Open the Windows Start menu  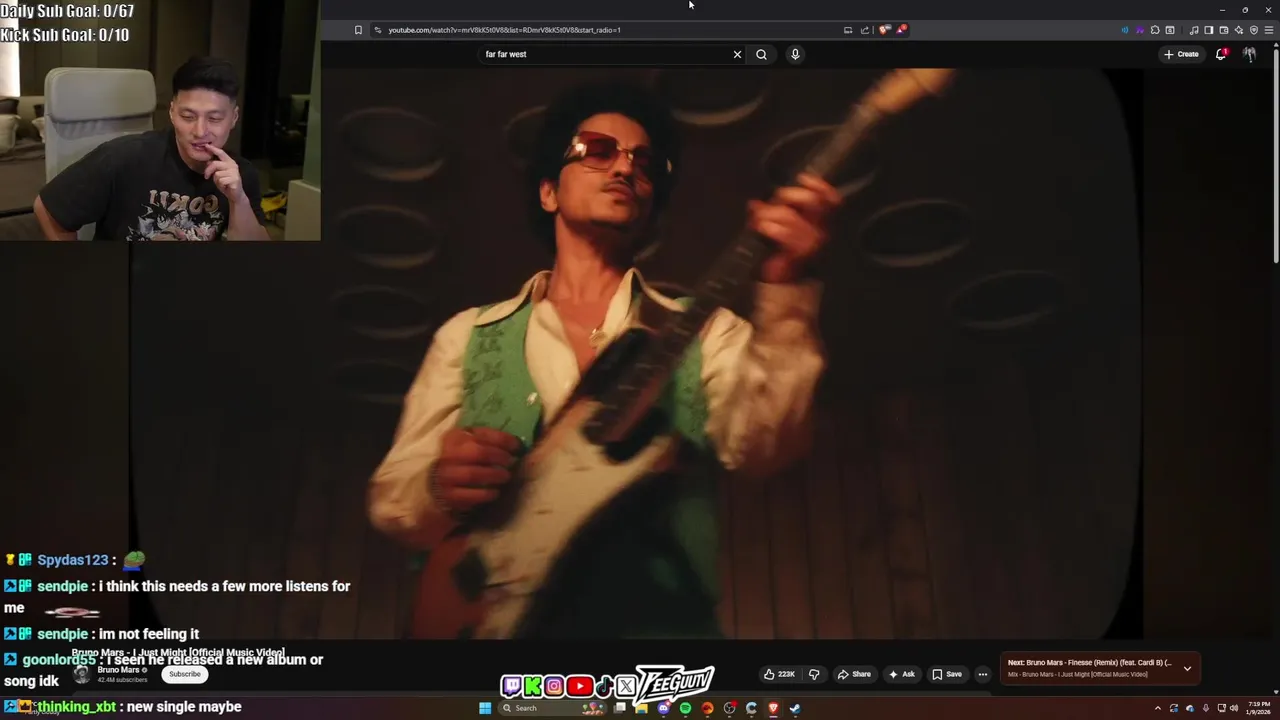485,708
